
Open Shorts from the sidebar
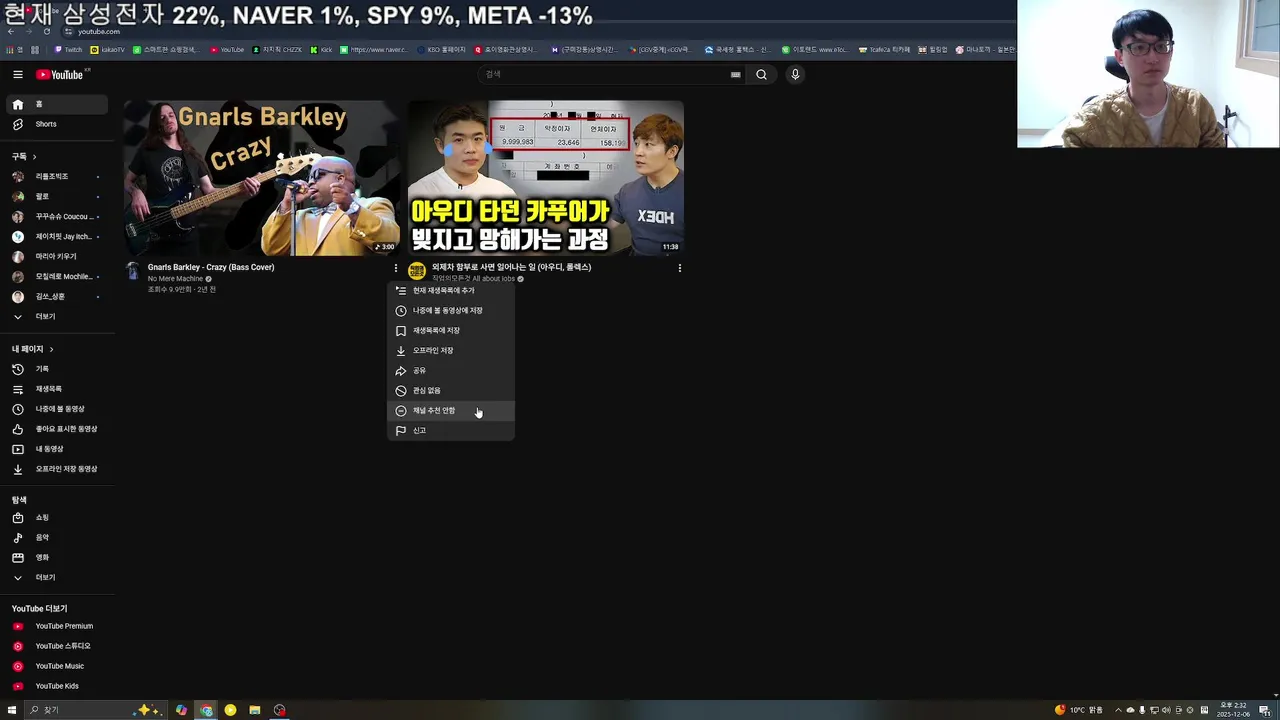coord(56,124)
